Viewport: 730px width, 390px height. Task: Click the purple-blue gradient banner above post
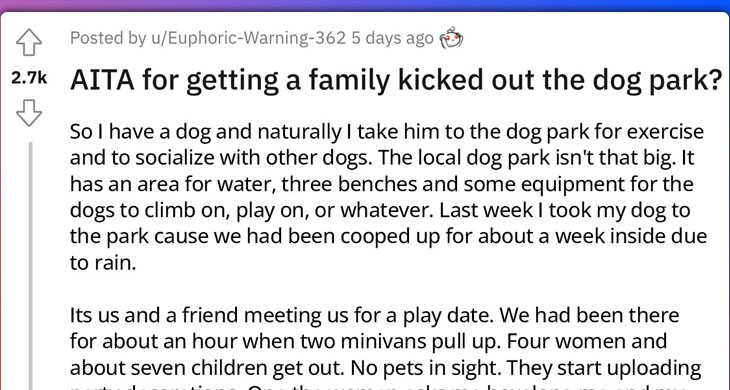(365, 5)
